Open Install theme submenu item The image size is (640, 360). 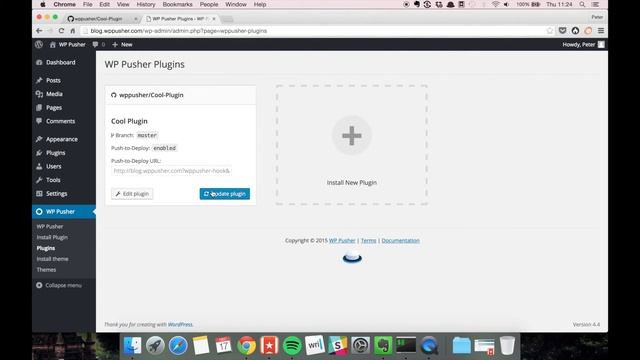click(x=53, y=259)
